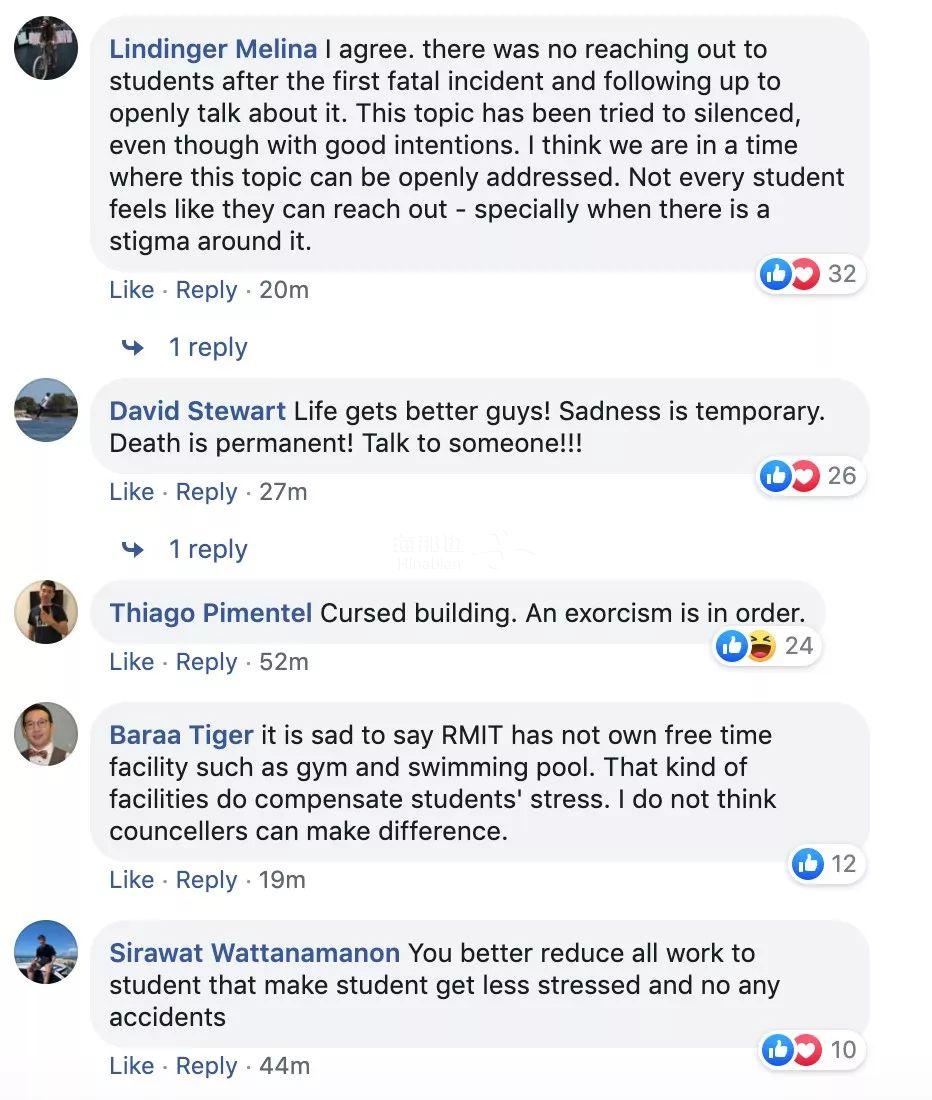Like Thiago Pimentel's comment

pyautogui.click(x=131, y=662)
